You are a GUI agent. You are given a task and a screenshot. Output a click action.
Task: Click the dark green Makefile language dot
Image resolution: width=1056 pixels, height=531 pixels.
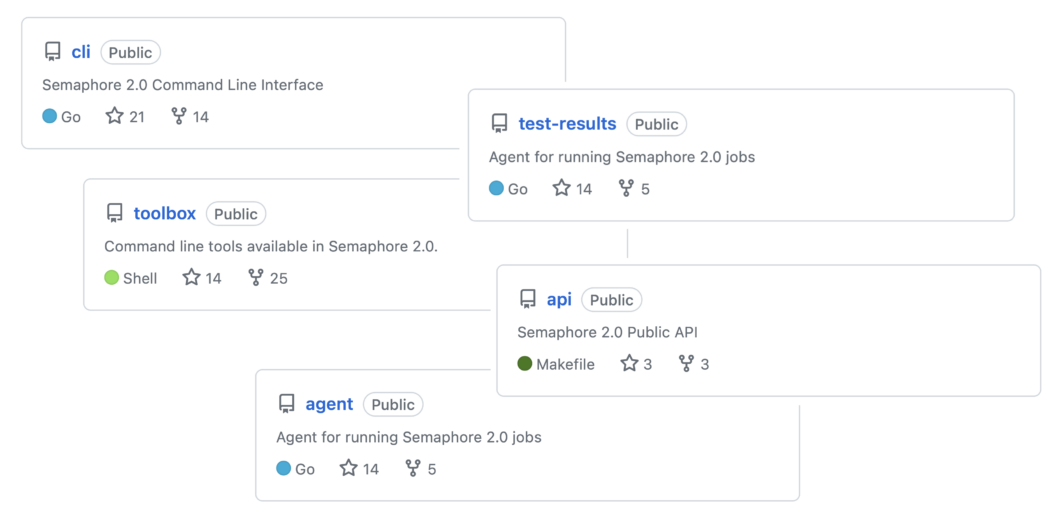click(525, 364)
